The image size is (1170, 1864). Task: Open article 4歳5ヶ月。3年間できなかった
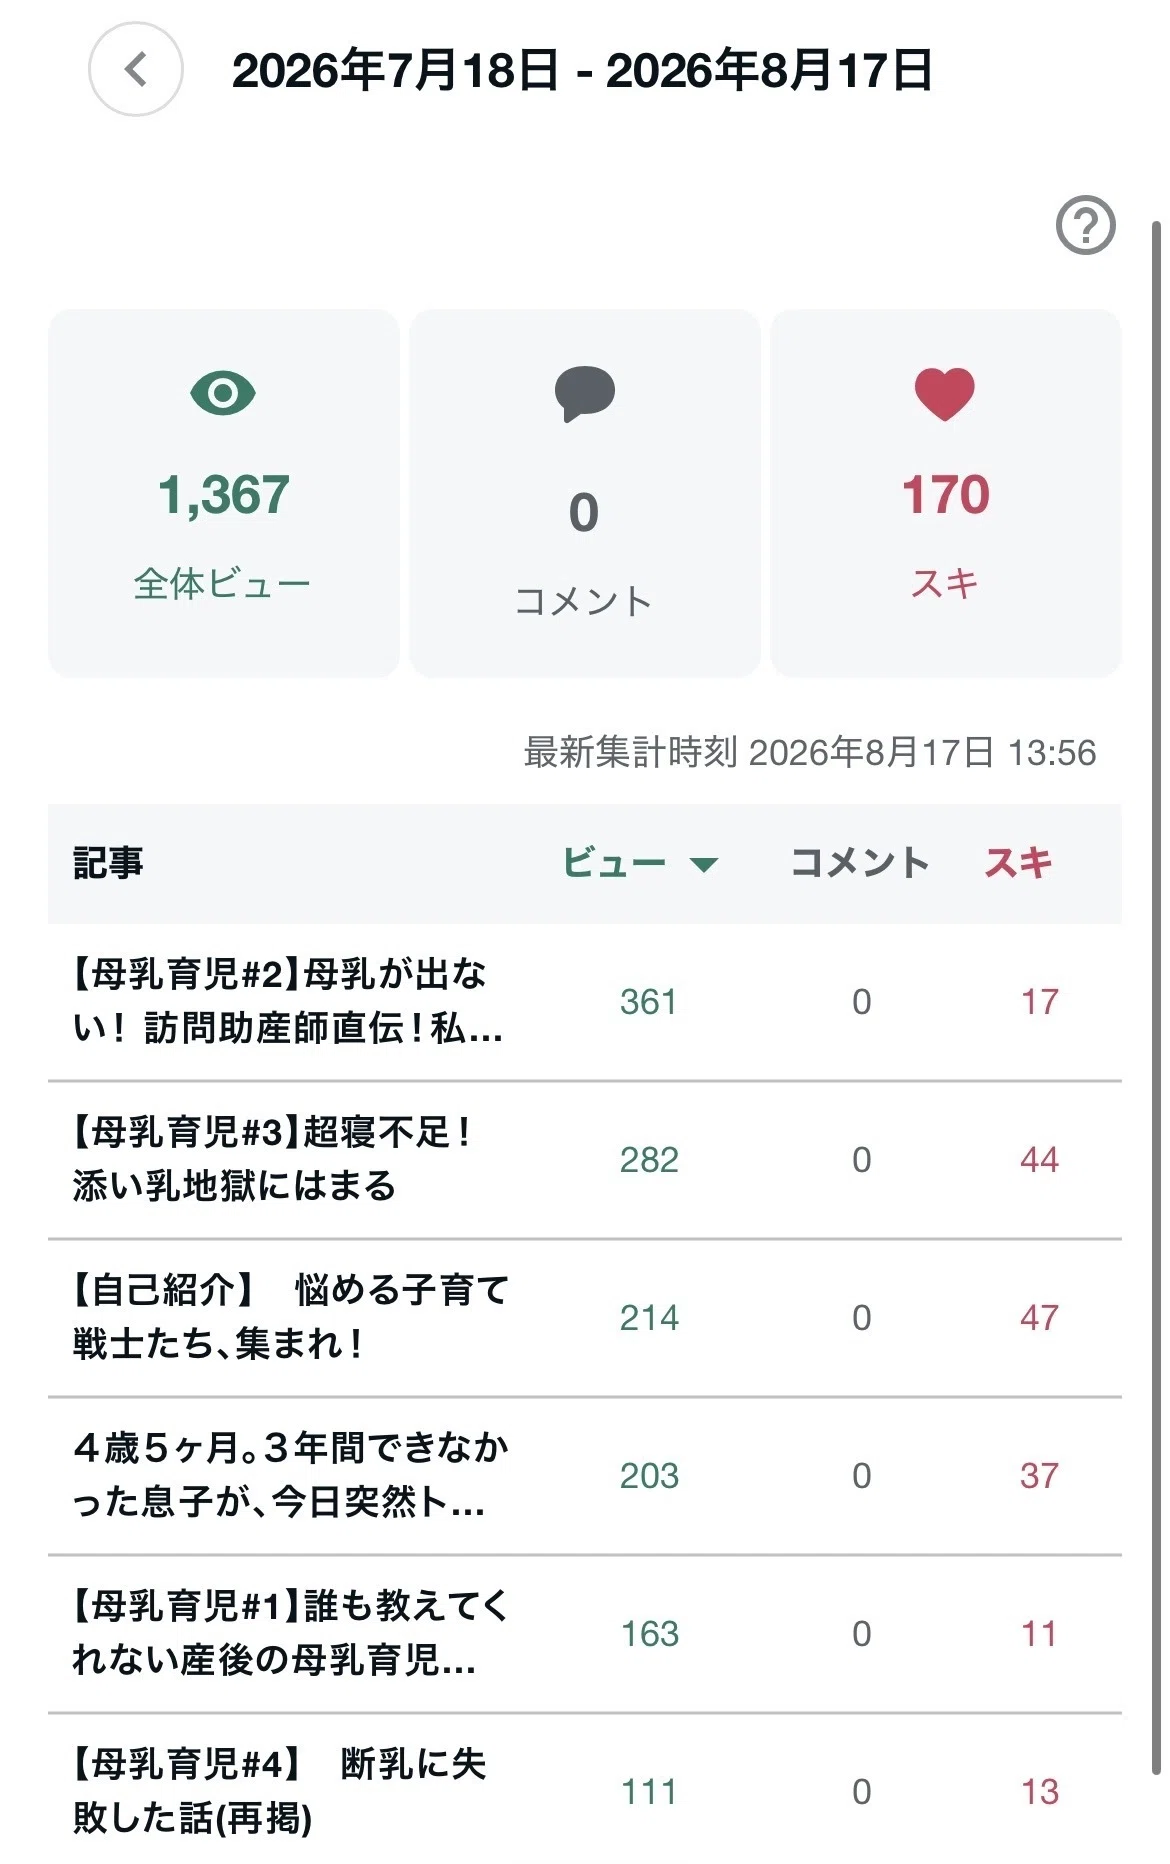[x=584, y=1476]
